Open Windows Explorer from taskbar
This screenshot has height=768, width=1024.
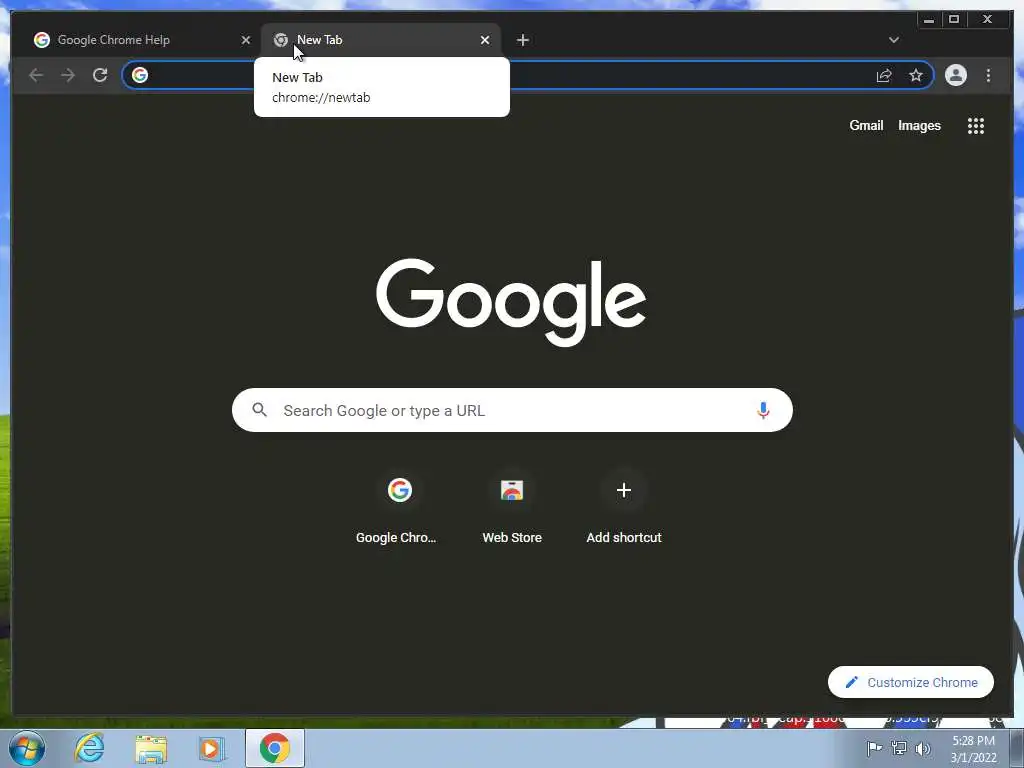coord(151,748)
